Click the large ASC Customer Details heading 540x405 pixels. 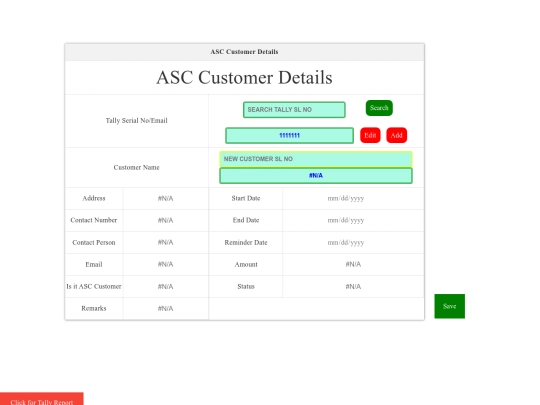click(x=244, y=77)
